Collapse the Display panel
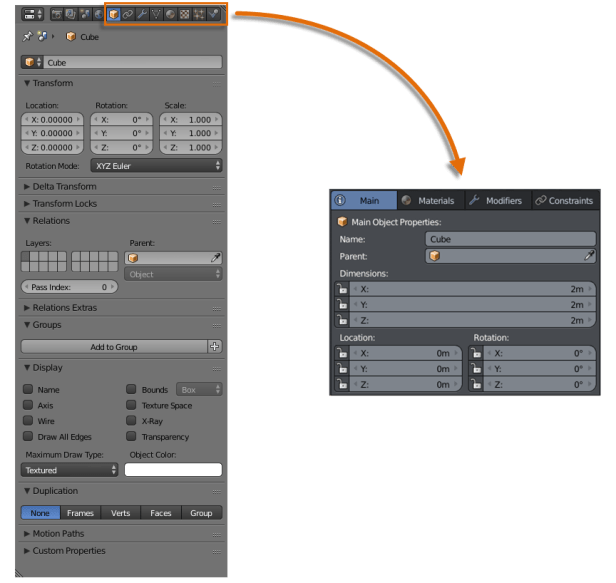This screenshot has width=616, height=583. point(27,367)
